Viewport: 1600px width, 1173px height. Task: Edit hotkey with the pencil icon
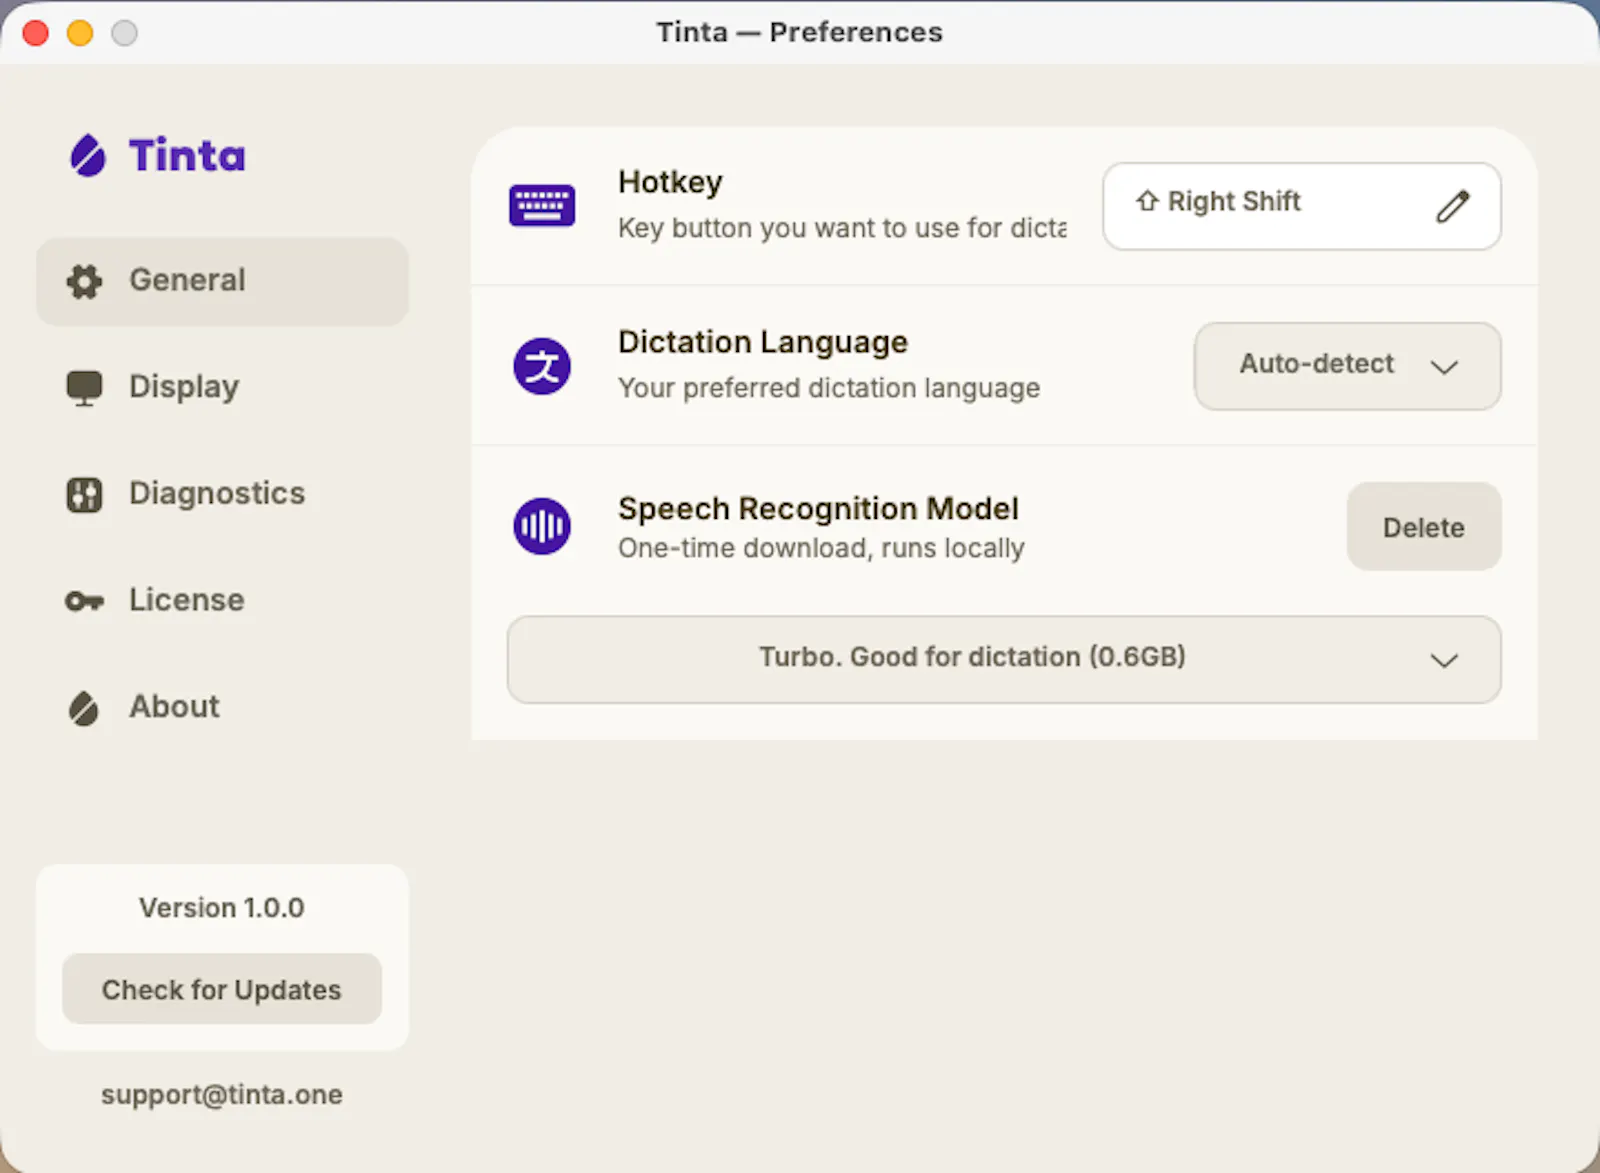click(1453, 206)
